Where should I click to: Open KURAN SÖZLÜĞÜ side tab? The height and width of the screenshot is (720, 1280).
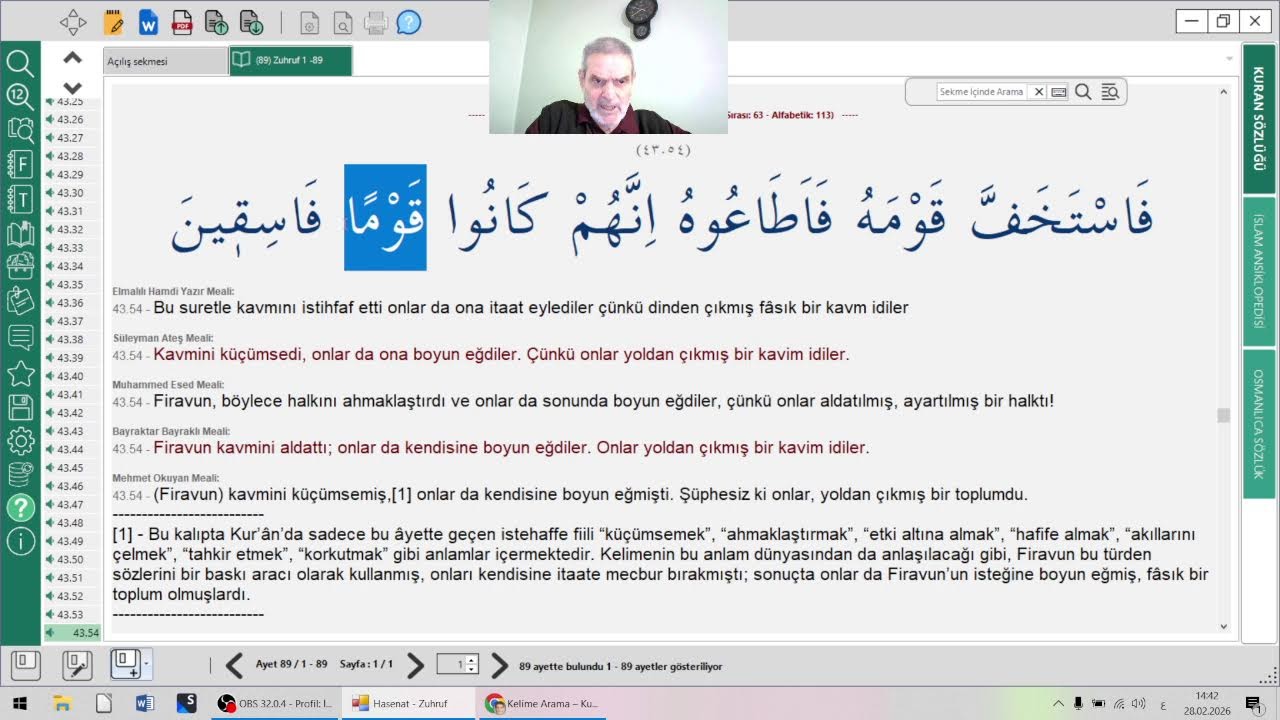(1259, 119)
